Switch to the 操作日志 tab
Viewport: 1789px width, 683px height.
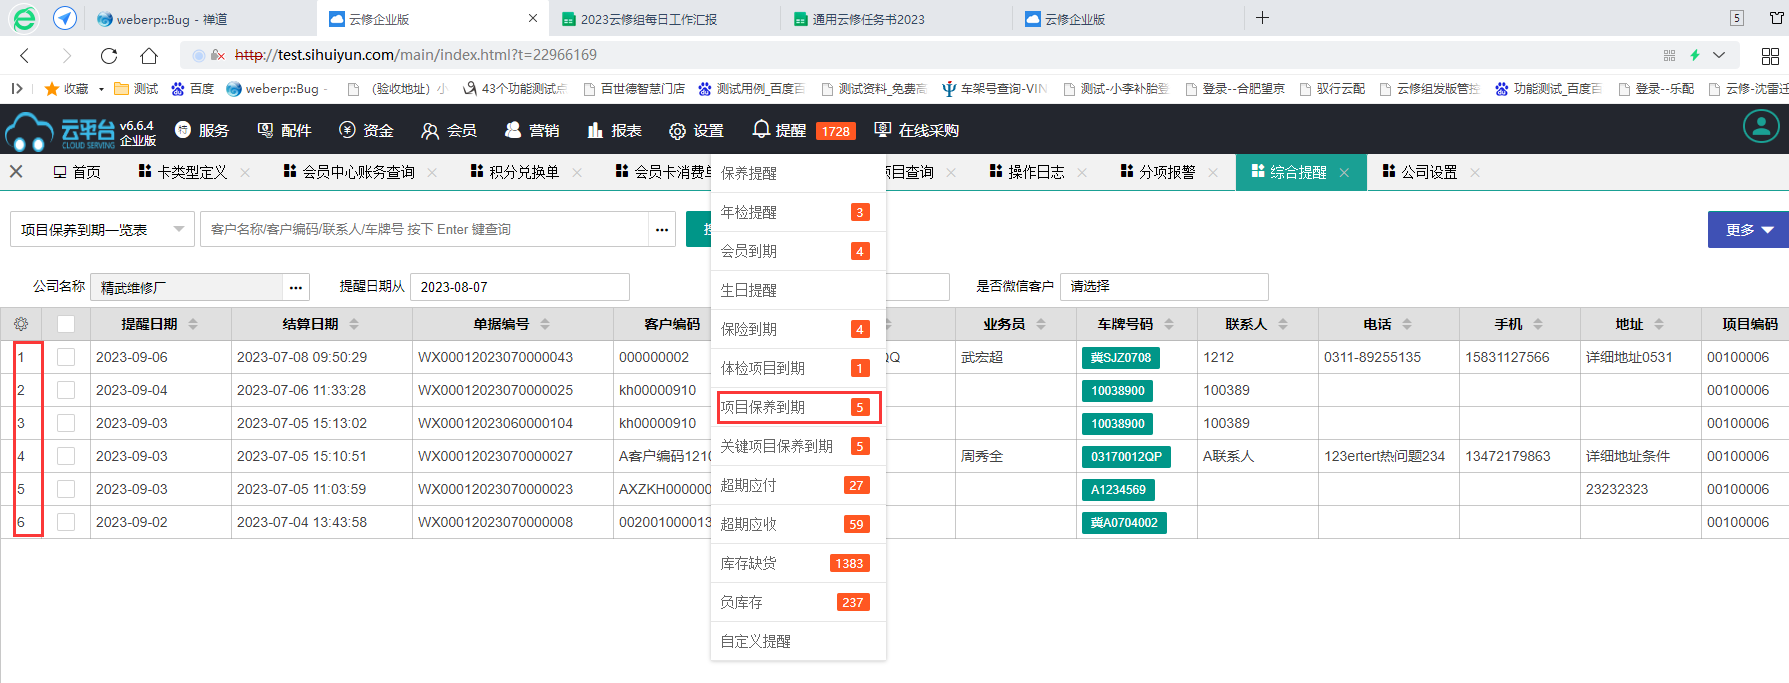(x=1035, y=172)
